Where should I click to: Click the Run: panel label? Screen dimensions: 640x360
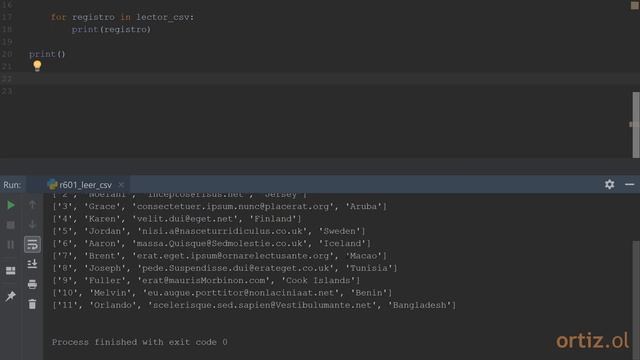(x=12, y=185)
